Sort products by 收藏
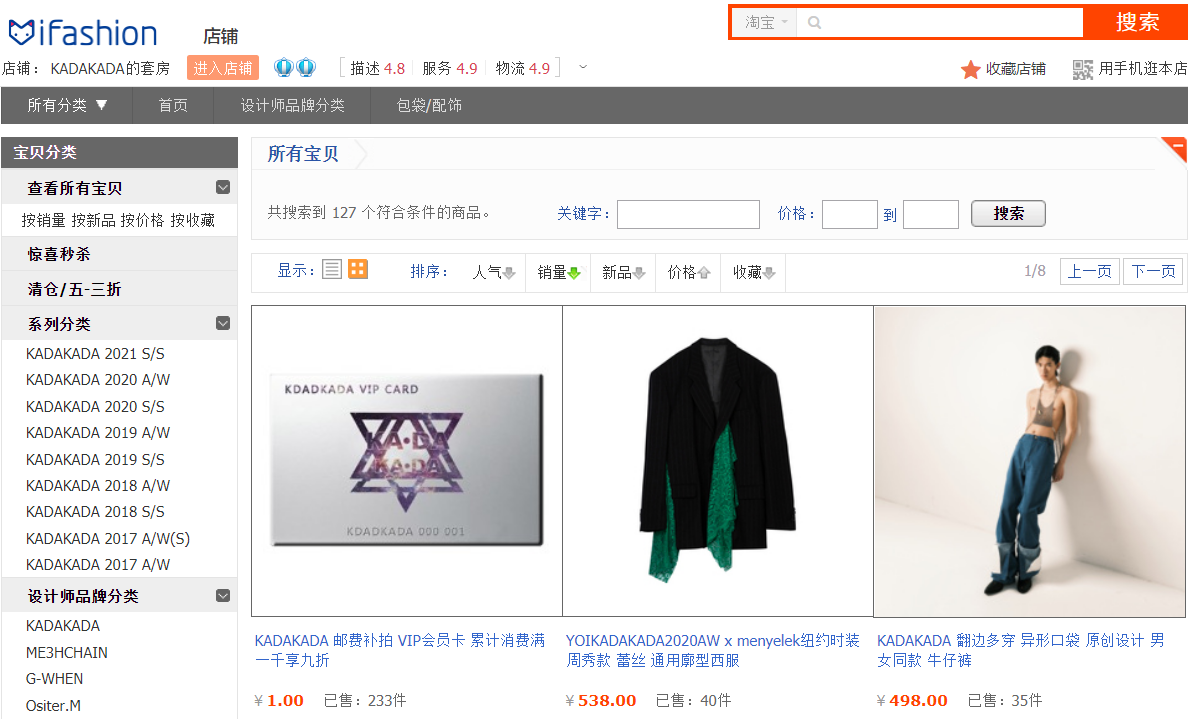The width and height of the screenshot is (1188, 719). (754, 272)
